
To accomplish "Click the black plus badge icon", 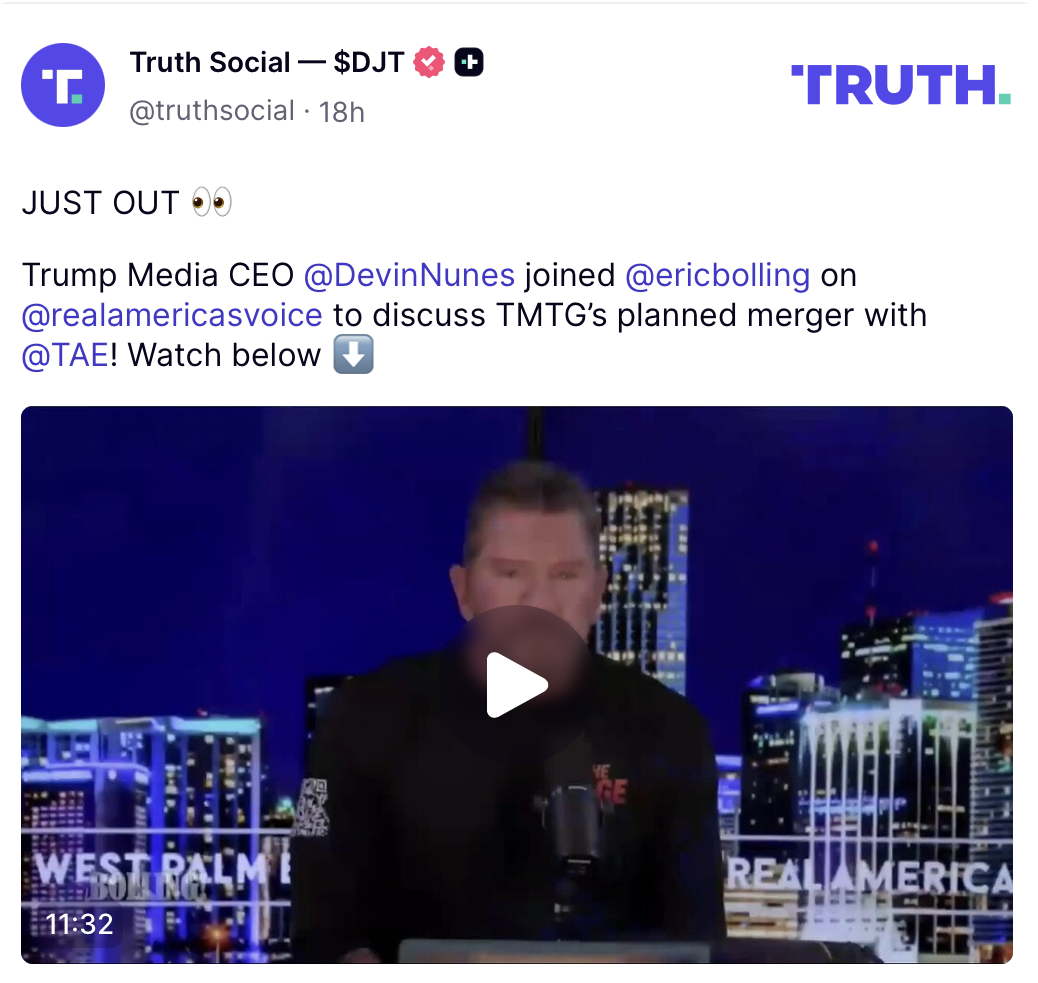I will coord(469,62).
